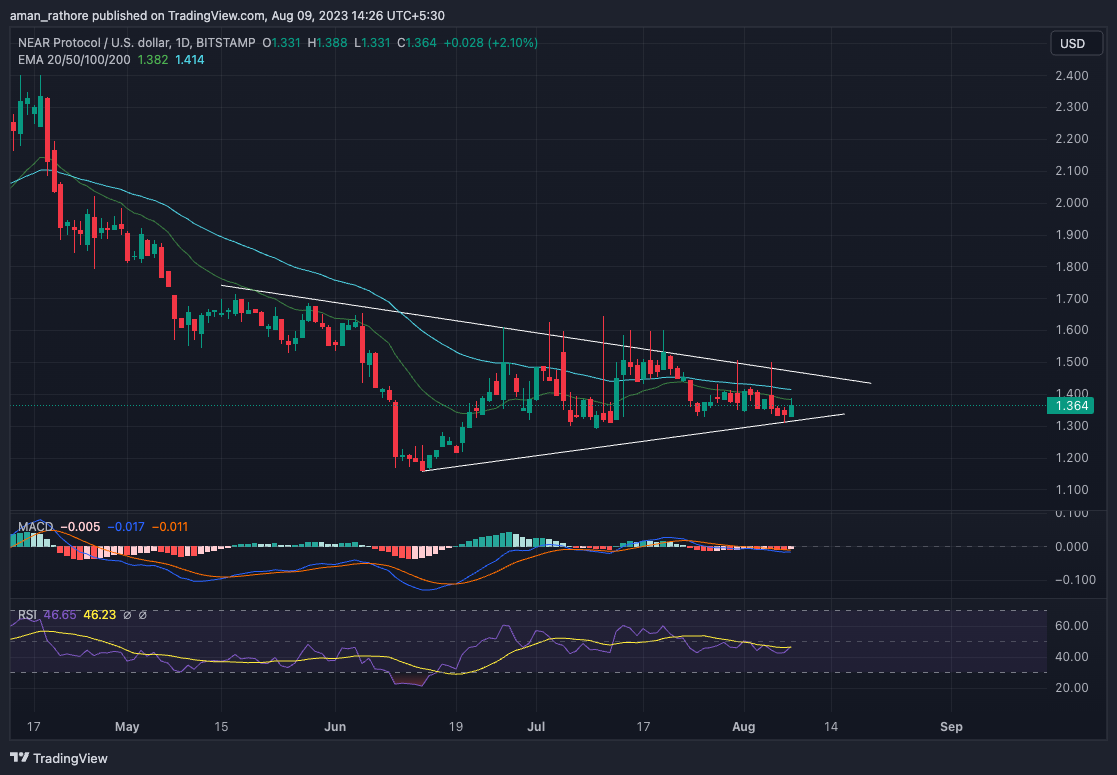The width and height of the screenshot is (1117, 775).
Task: Click the Sep label on time axis
Action: 951,727
